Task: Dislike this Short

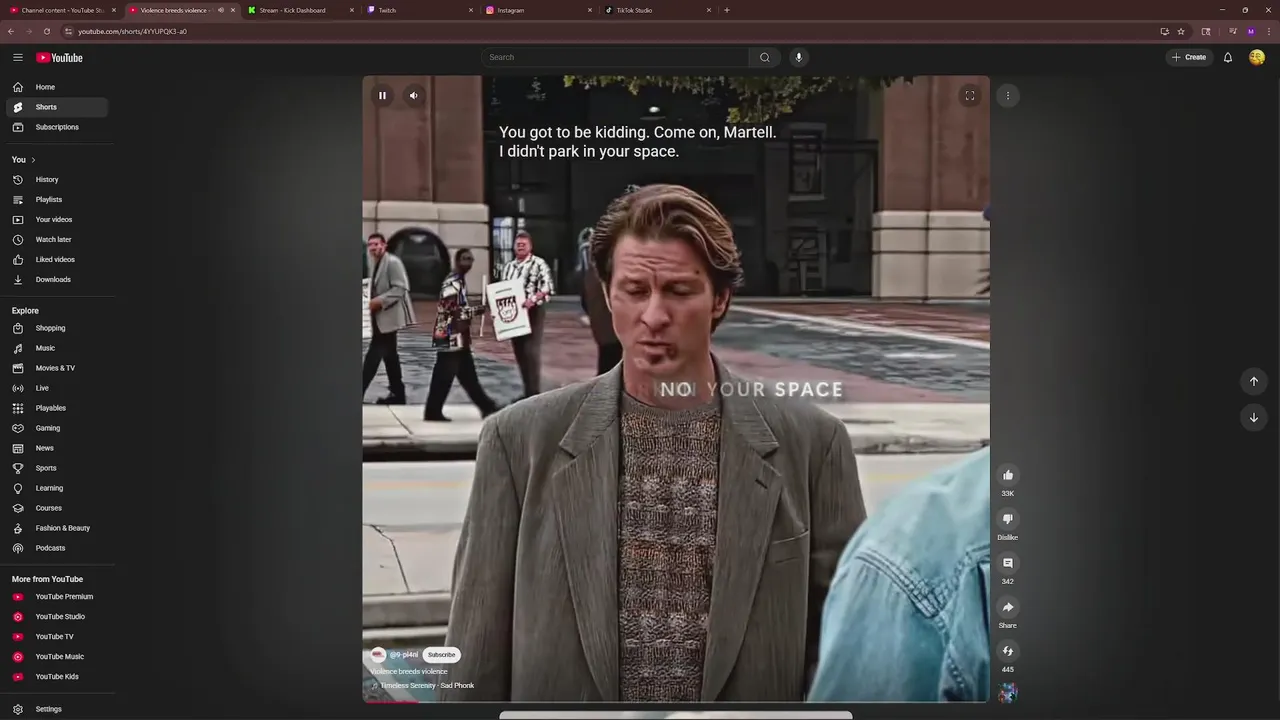Action: click(x=1008, y=519)
